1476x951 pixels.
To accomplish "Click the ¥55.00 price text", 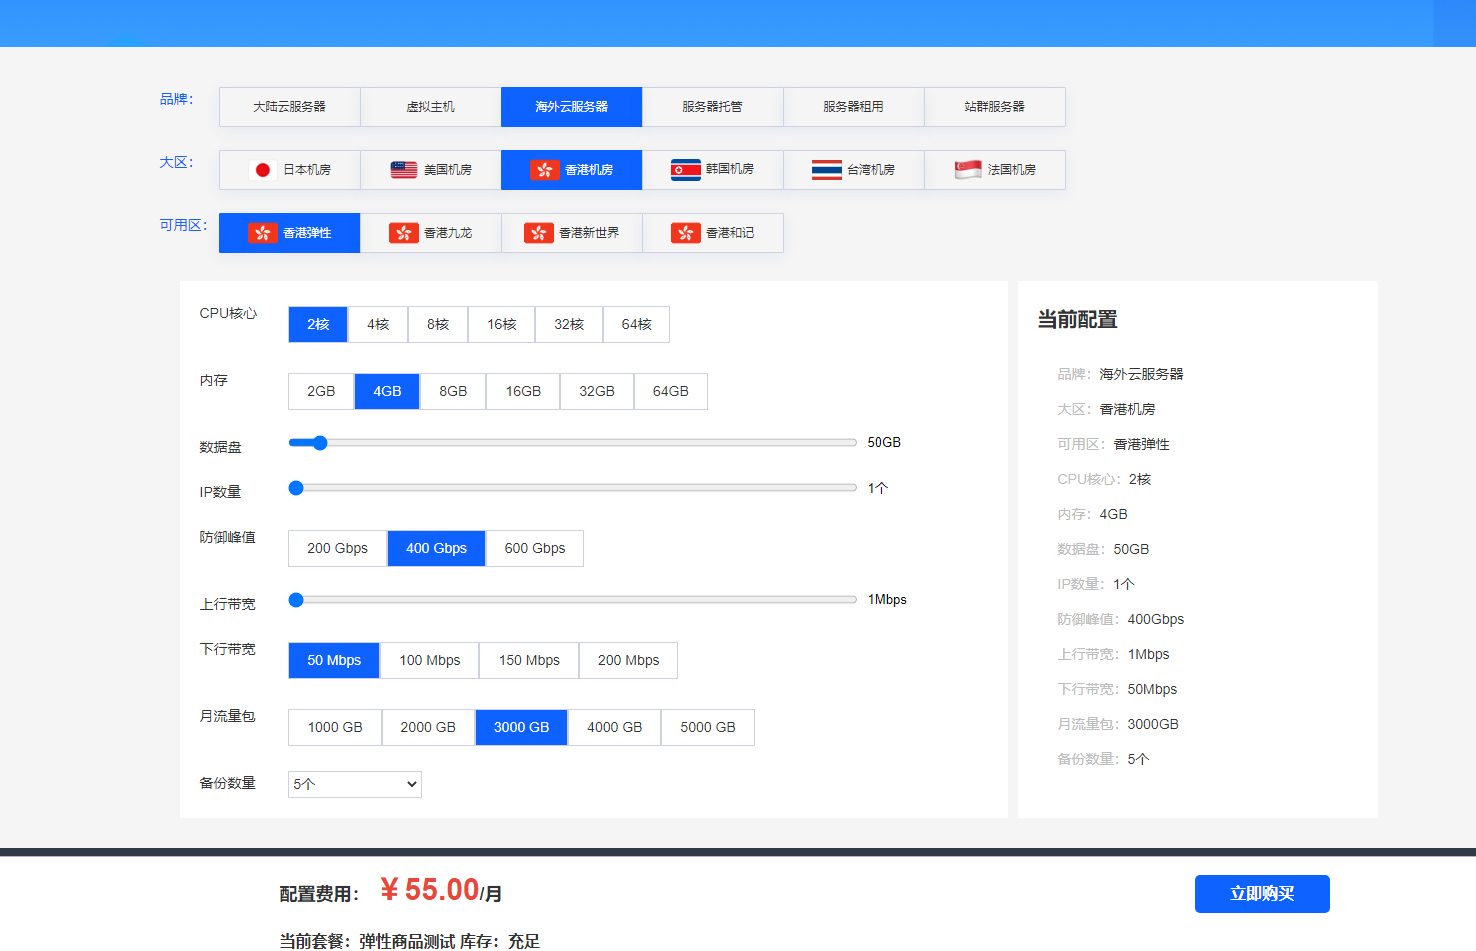I will (x=430, y=890).
